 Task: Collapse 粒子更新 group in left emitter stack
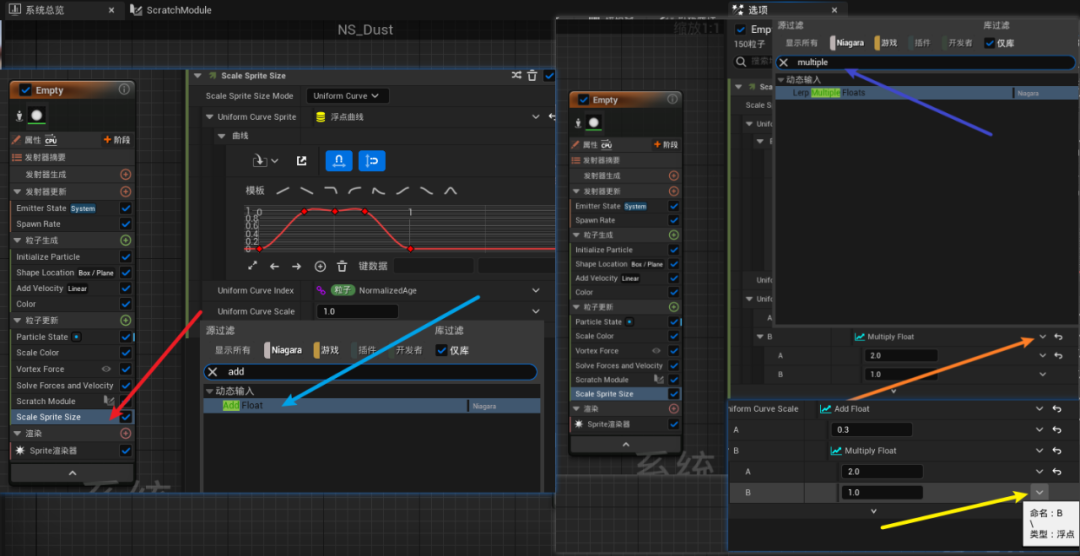(17, 320)
